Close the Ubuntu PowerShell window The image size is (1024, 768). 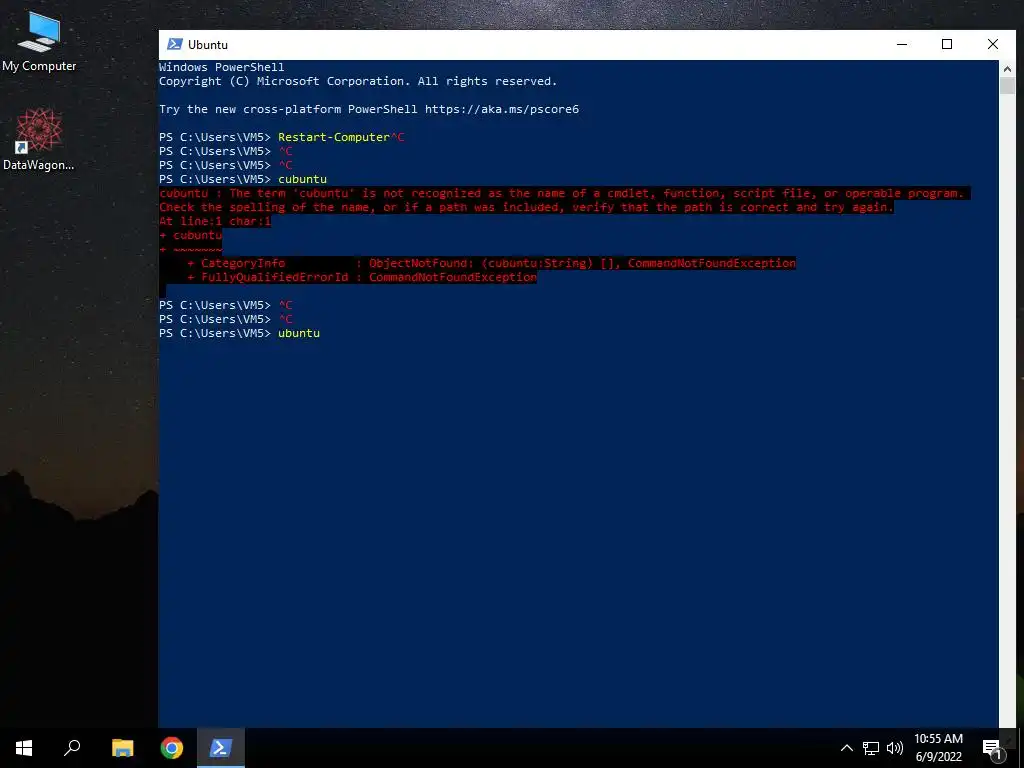click(993, 44)
